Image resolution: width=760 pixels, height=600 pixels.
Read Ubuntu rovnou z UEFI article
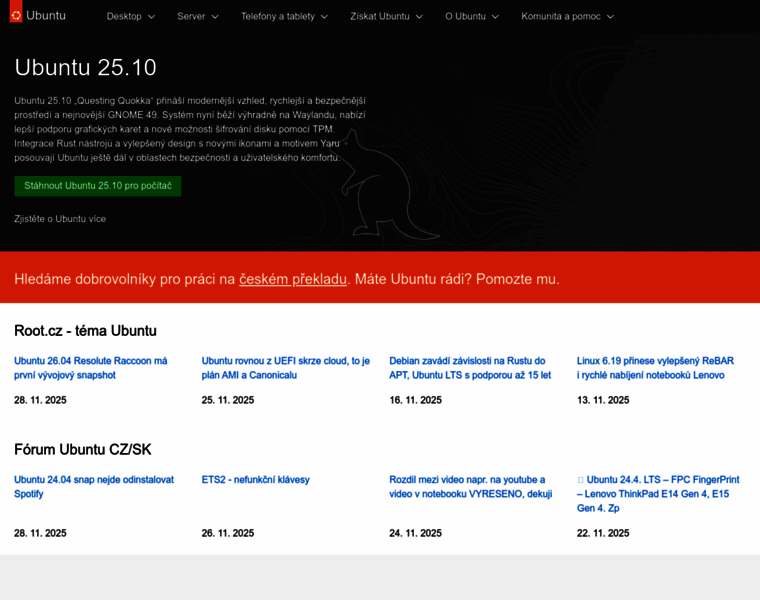point(285,368)
